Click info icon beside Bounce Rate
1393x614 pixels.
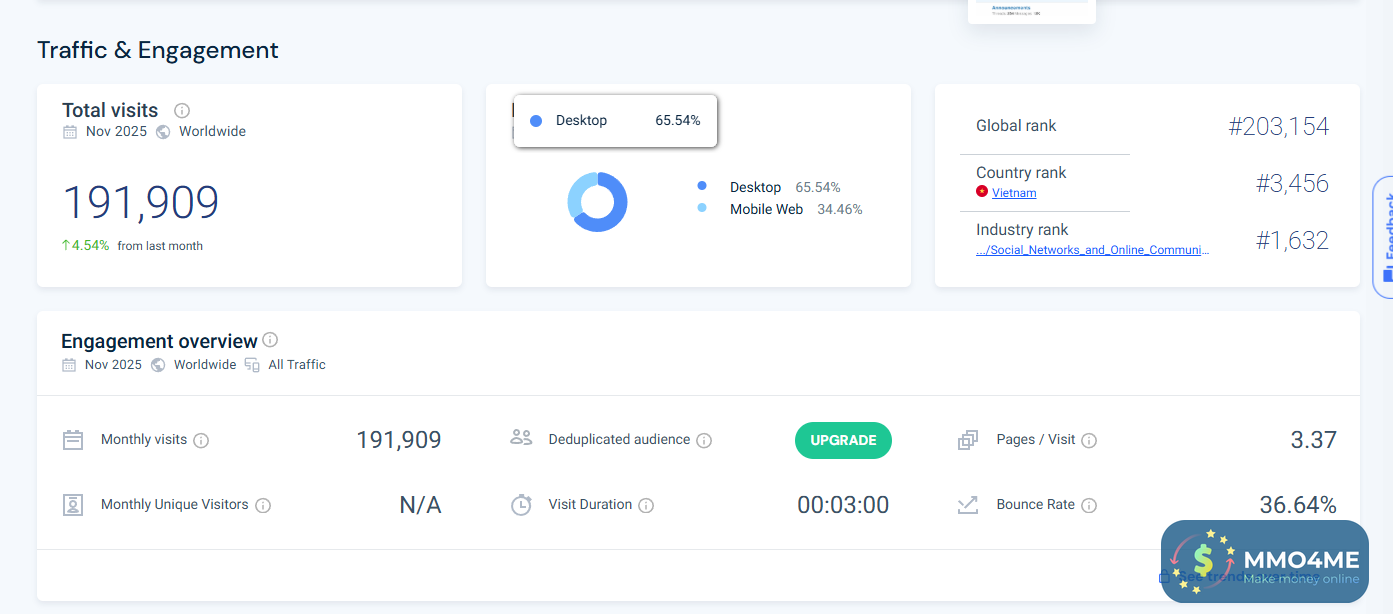click(1089, 505)
